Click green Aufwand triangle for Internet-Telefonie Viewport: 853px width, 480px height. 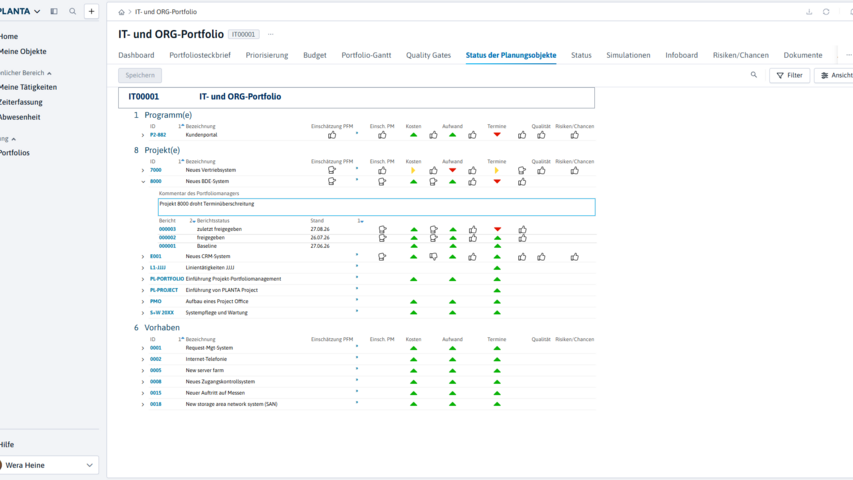[x=452, y=359]
